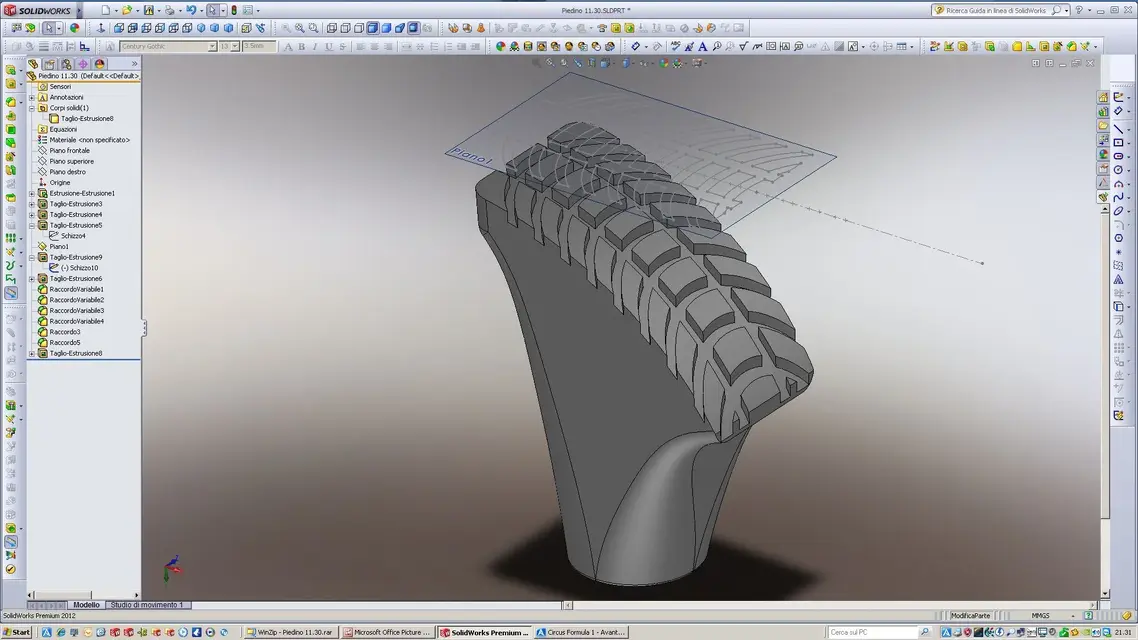Click the Rebuild traffic light icon

click(x=234, y=10)
